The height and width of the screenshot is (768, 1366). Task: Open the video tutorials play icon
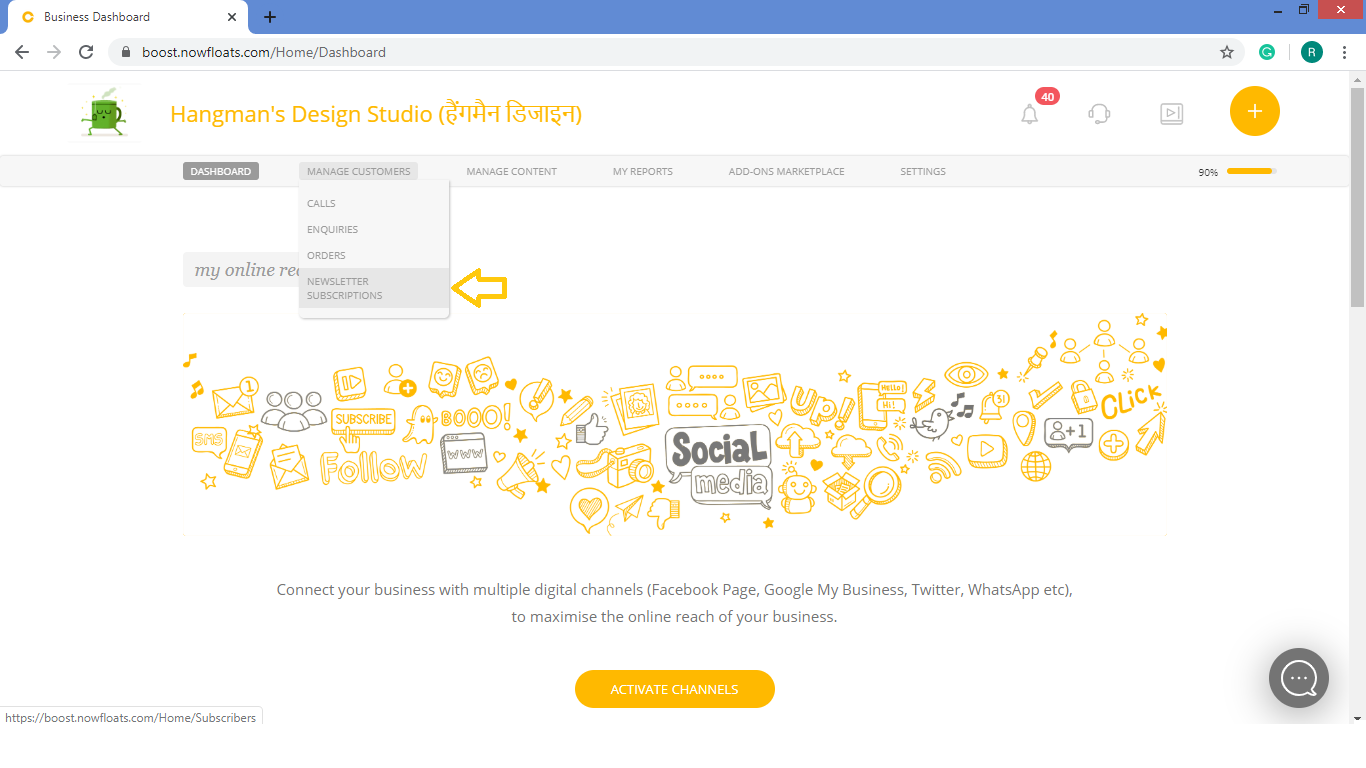tap(1171, 114)
